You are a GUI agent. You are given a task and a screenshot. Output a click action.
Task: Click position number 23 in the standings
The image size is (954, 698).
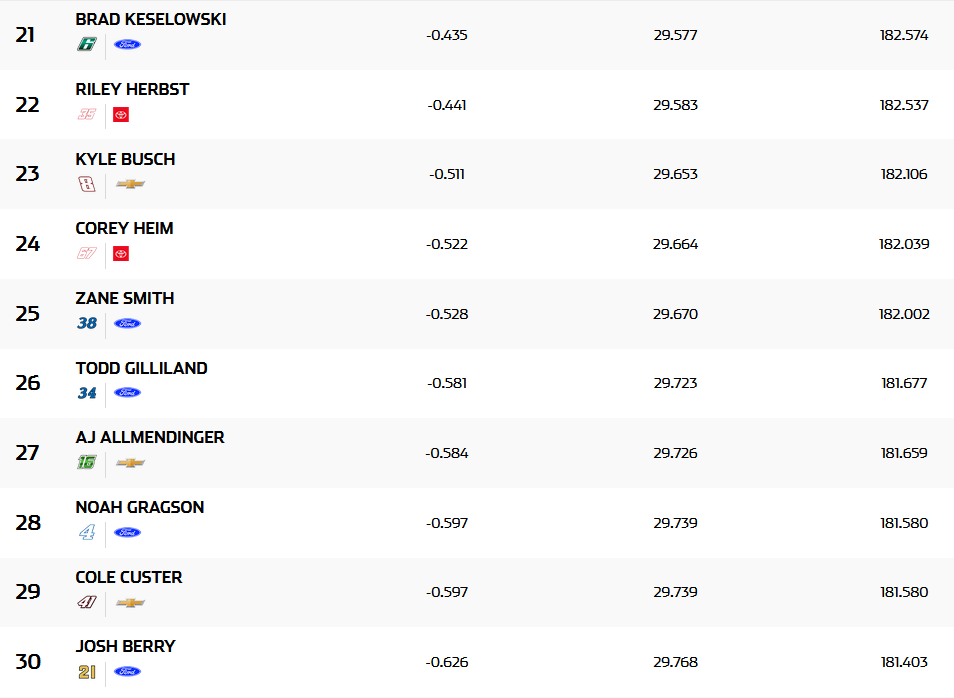click(x=28, y=174)
